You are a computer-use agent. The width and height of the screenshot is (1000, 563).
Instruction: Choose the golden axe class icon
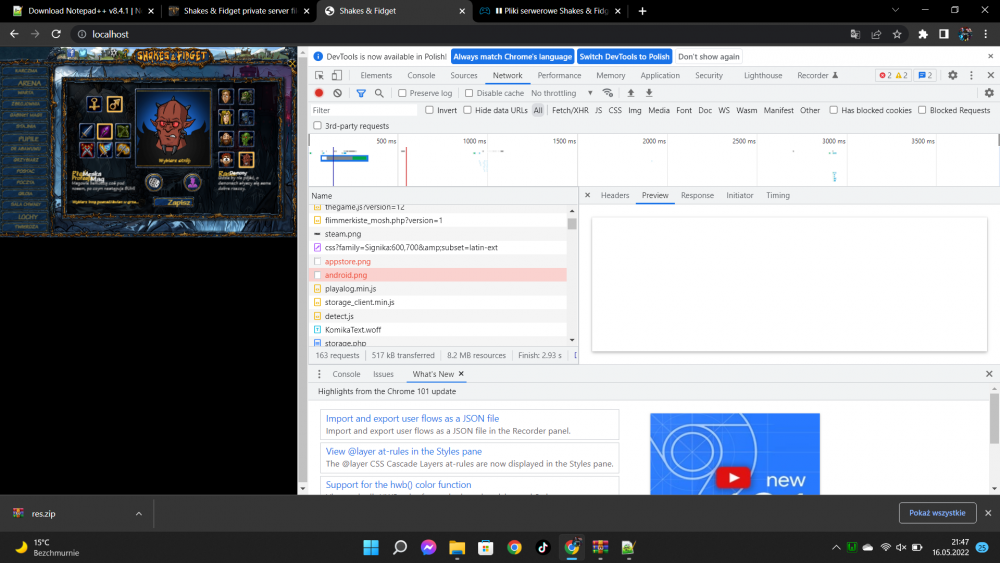pyautogui.click(x=123, y=150)
